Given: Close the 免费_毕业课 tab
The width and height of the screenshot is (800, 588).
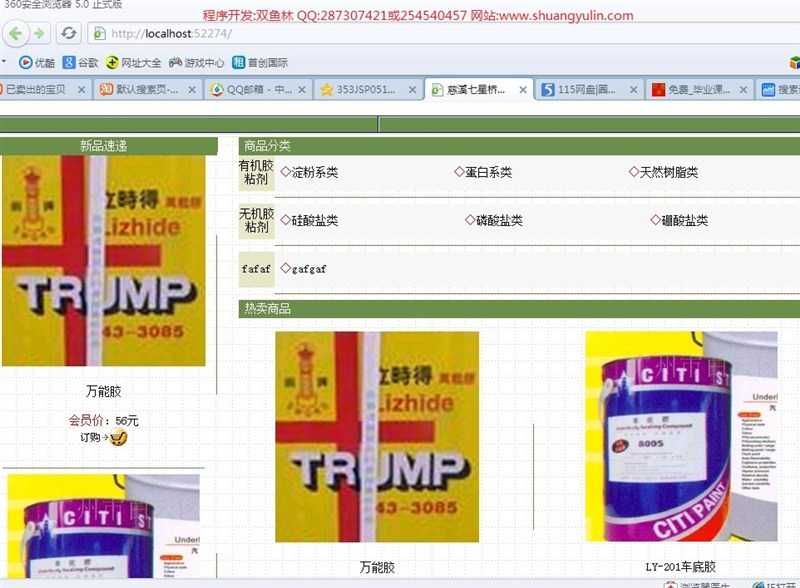Looking at the screenshot, I should (x=743, y=90).
